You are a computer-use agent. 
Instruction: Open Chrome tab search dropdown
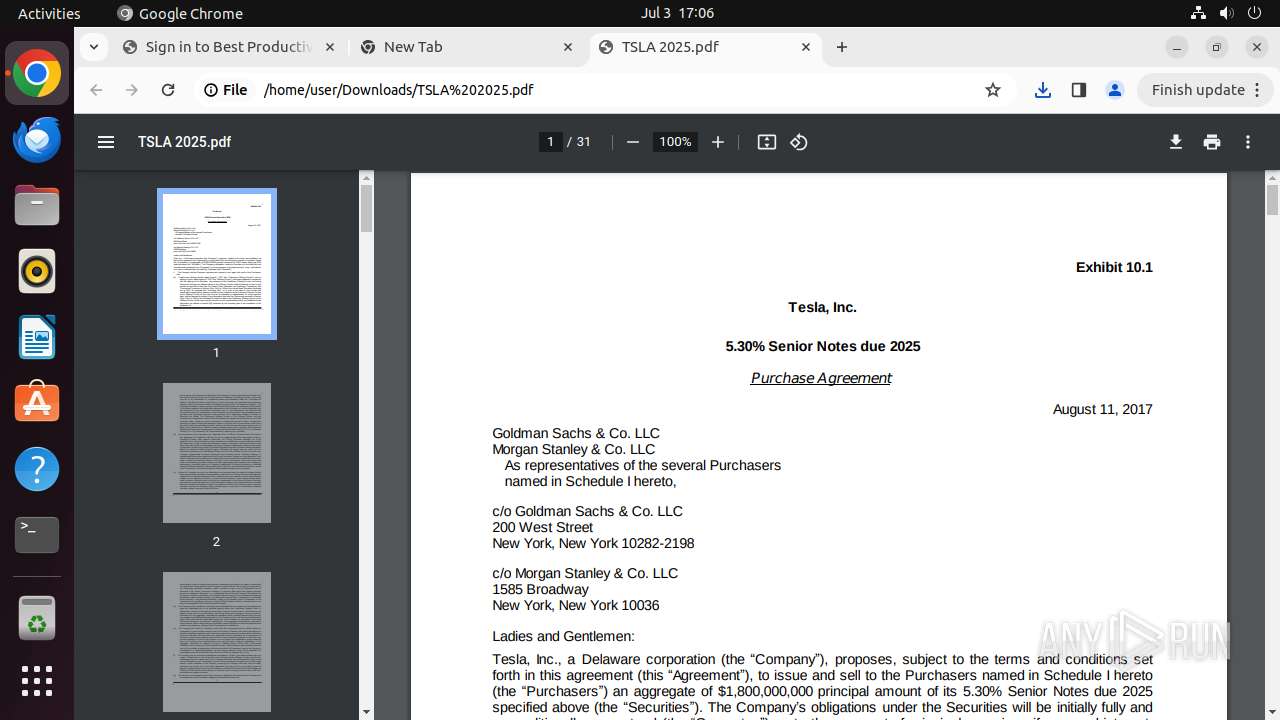(93, 47)
